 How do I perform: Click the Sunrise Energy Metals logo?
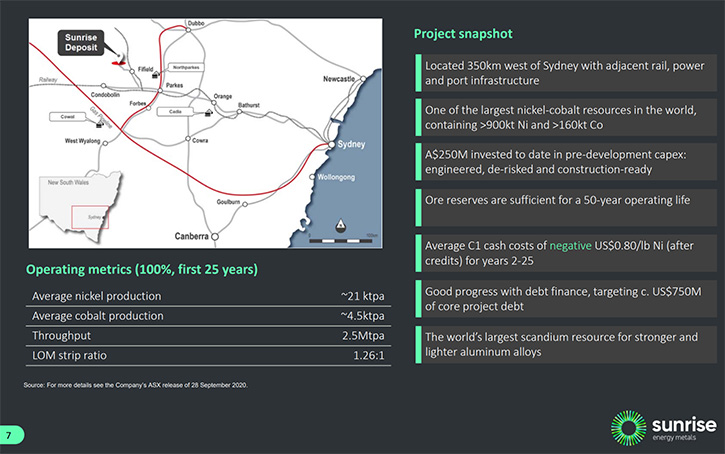(664, 428)
